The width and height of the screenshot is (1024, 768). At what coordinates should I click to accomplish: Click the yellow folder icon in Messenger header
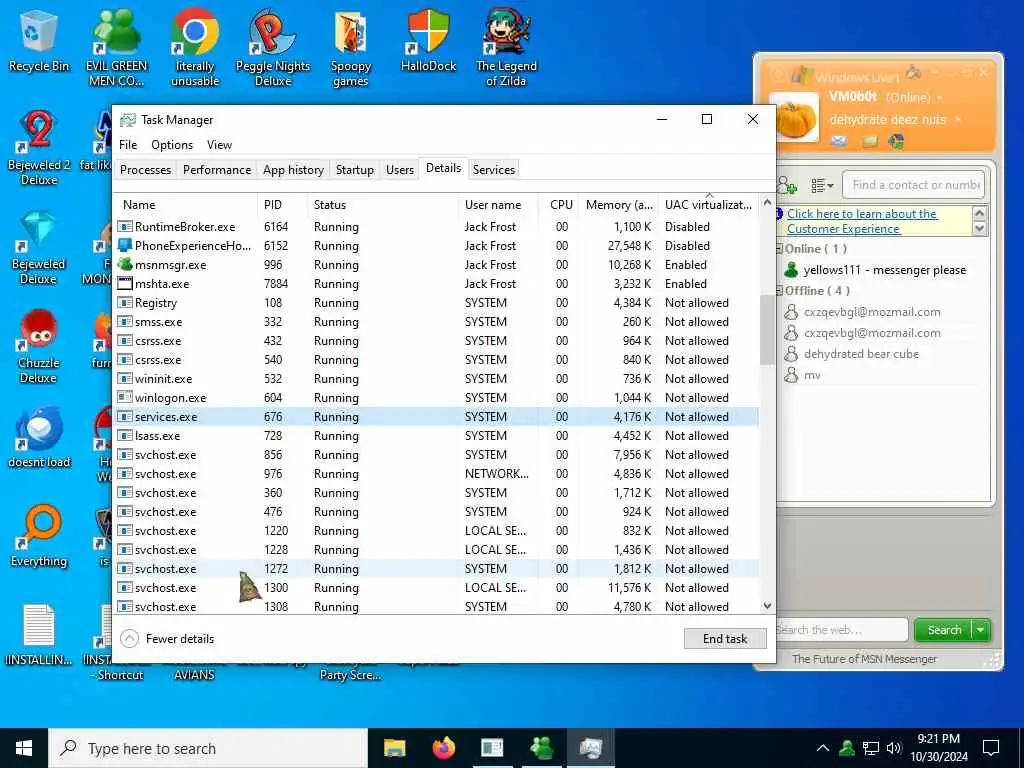[871, 141]
